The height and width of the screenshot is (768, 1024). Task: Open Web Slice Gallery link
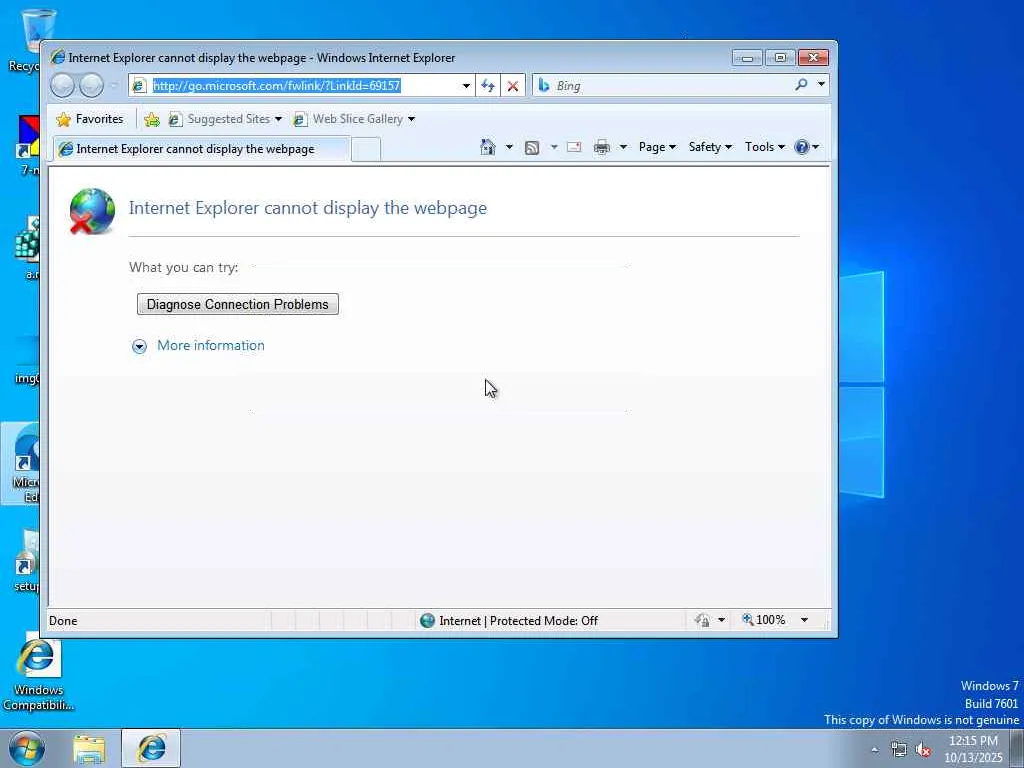coord(355,119)
